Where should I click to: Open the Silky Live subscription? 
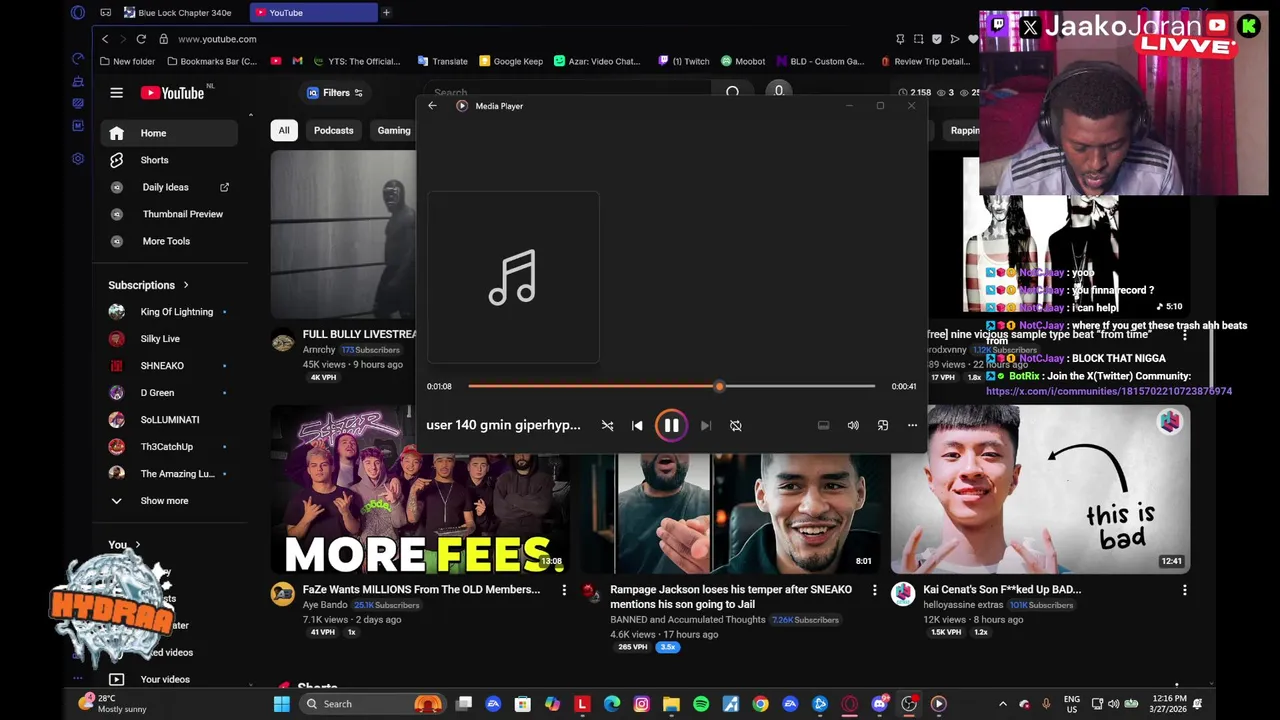[169, 339]
